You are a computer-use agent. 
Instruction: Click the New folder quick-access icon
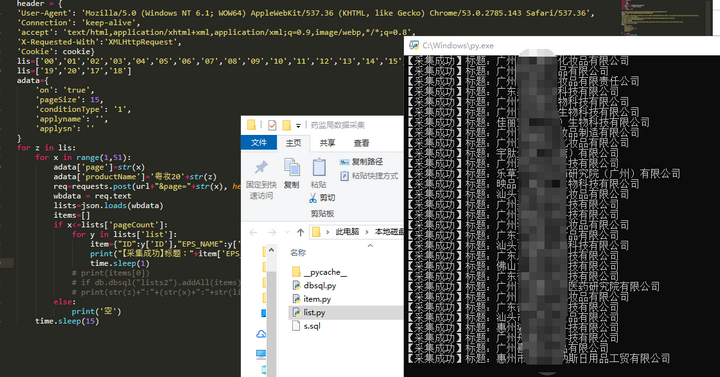pos(287,125)
